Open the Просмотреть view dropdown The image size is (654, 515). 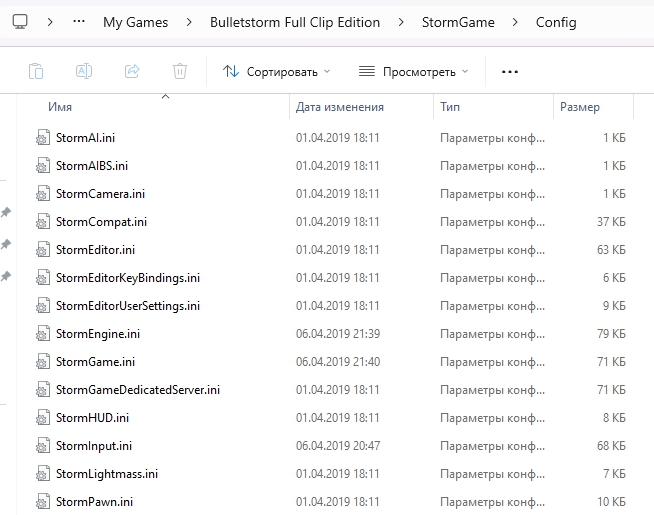tap(413, 72)
